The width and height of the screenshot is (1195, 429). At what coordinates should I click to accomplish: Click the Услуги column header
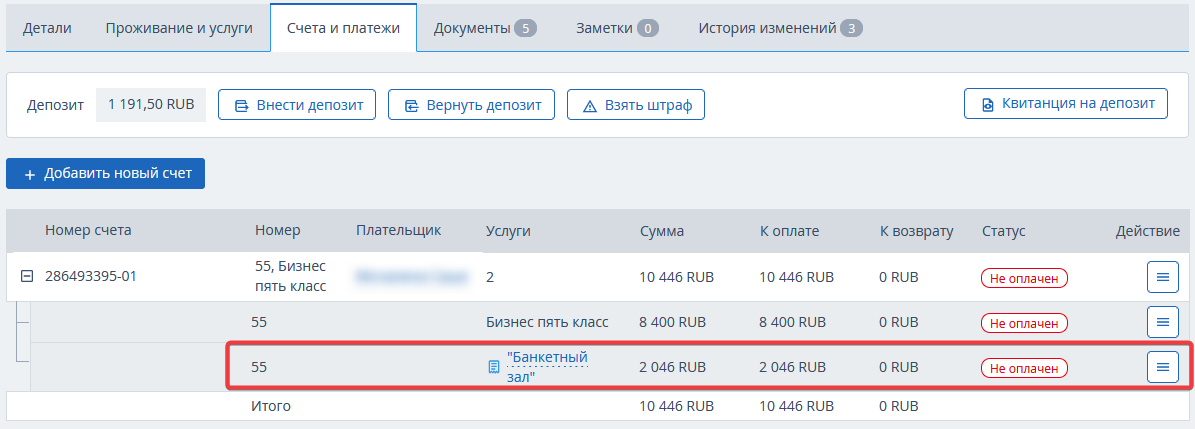coord(508,231)
